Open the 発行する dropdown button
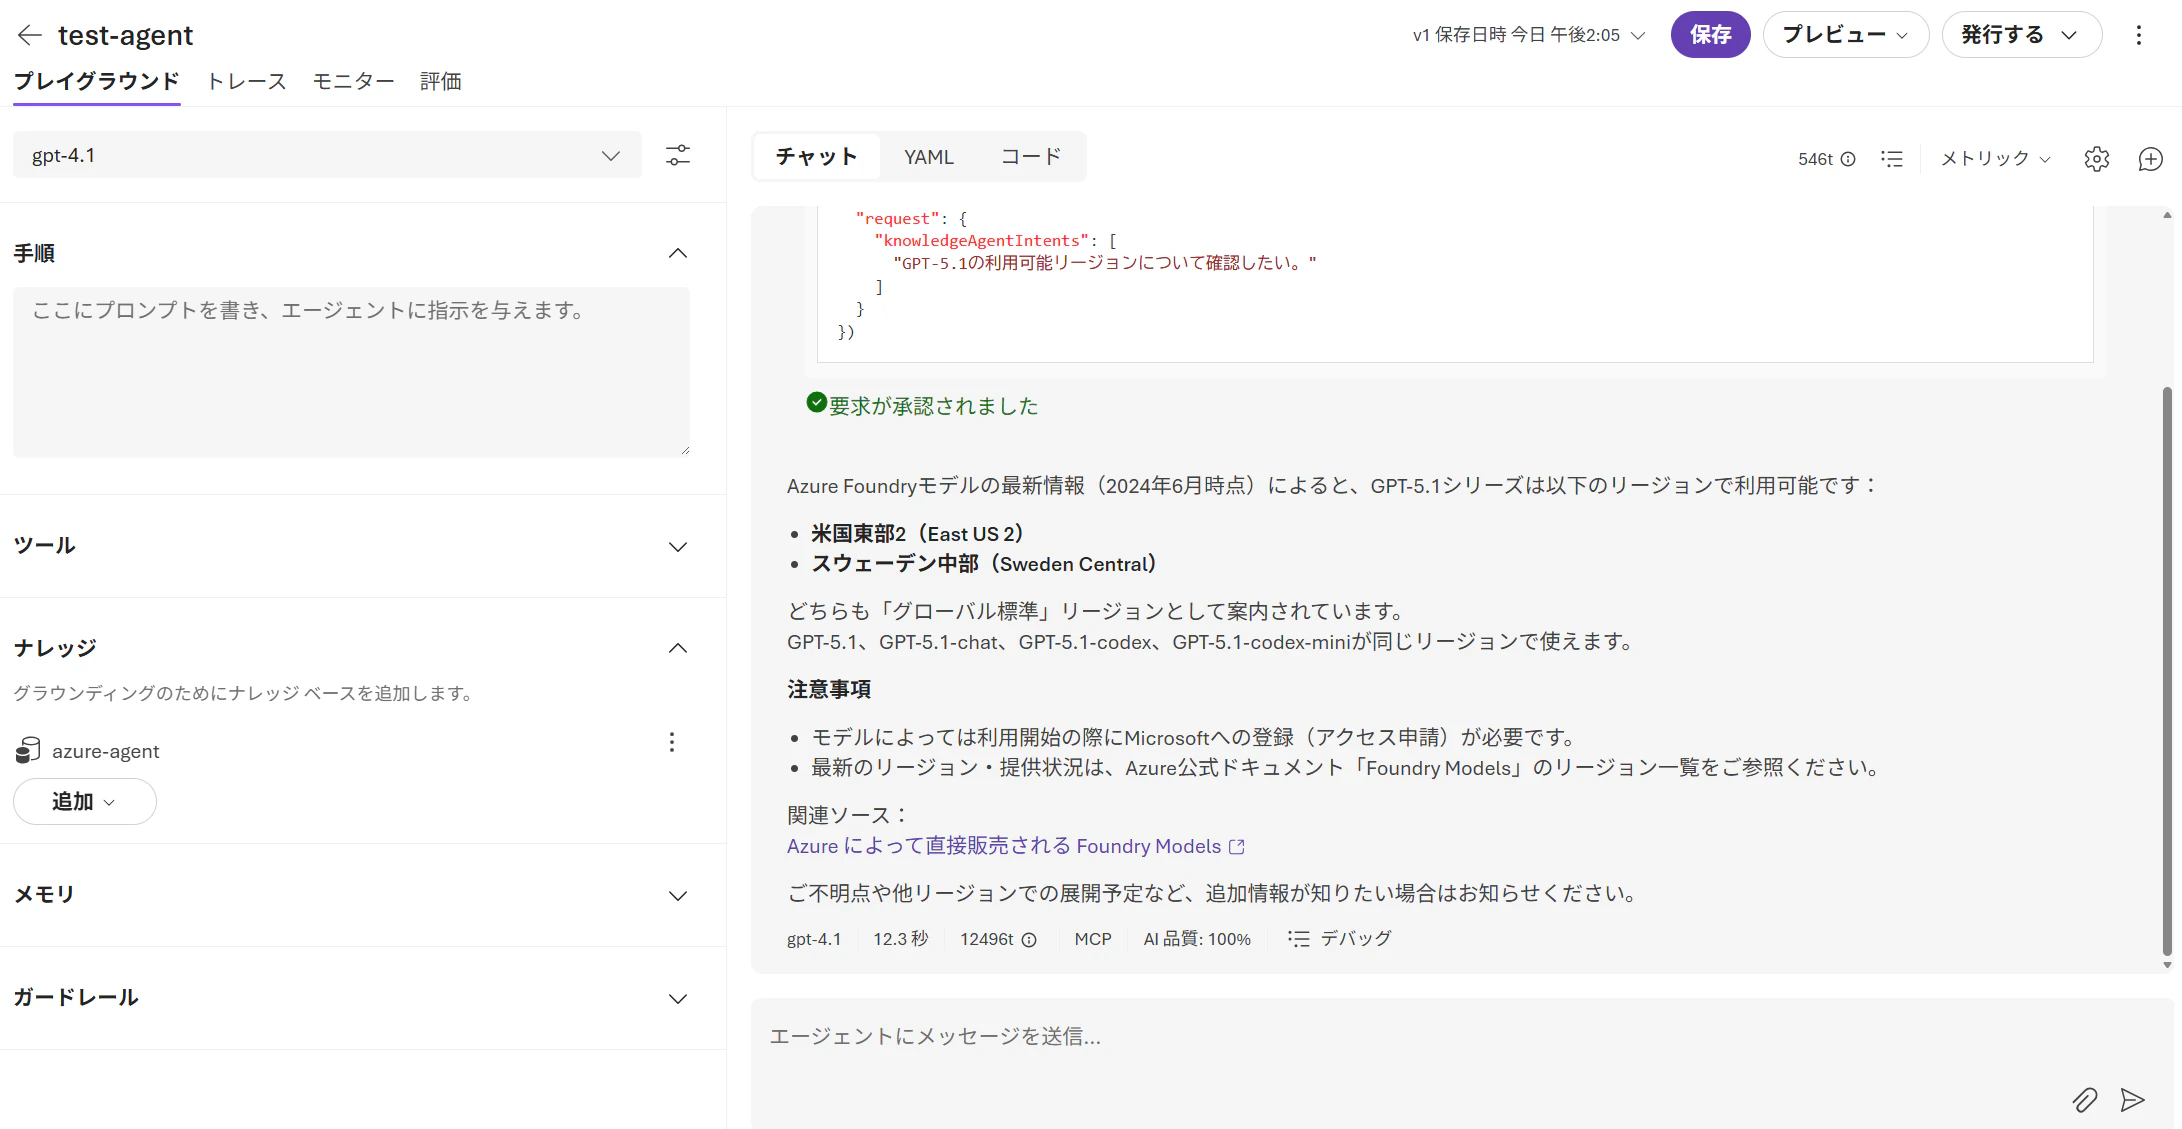2182x1129 pixels. click(x=2021, y=35)
